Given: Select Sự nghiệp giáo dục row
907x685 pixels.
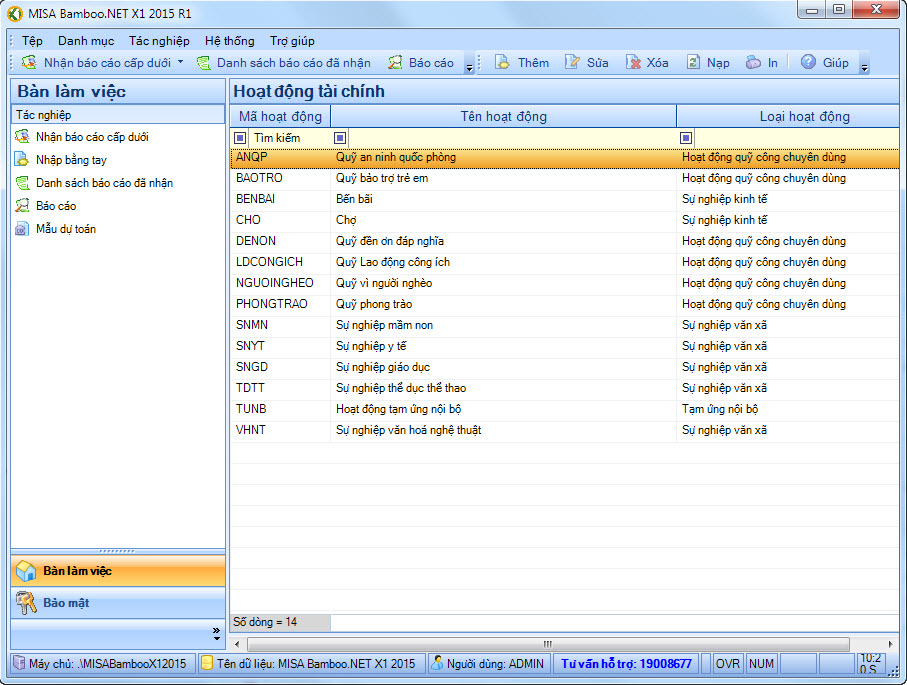Looking at the screenshot, I should coord(565,367).
